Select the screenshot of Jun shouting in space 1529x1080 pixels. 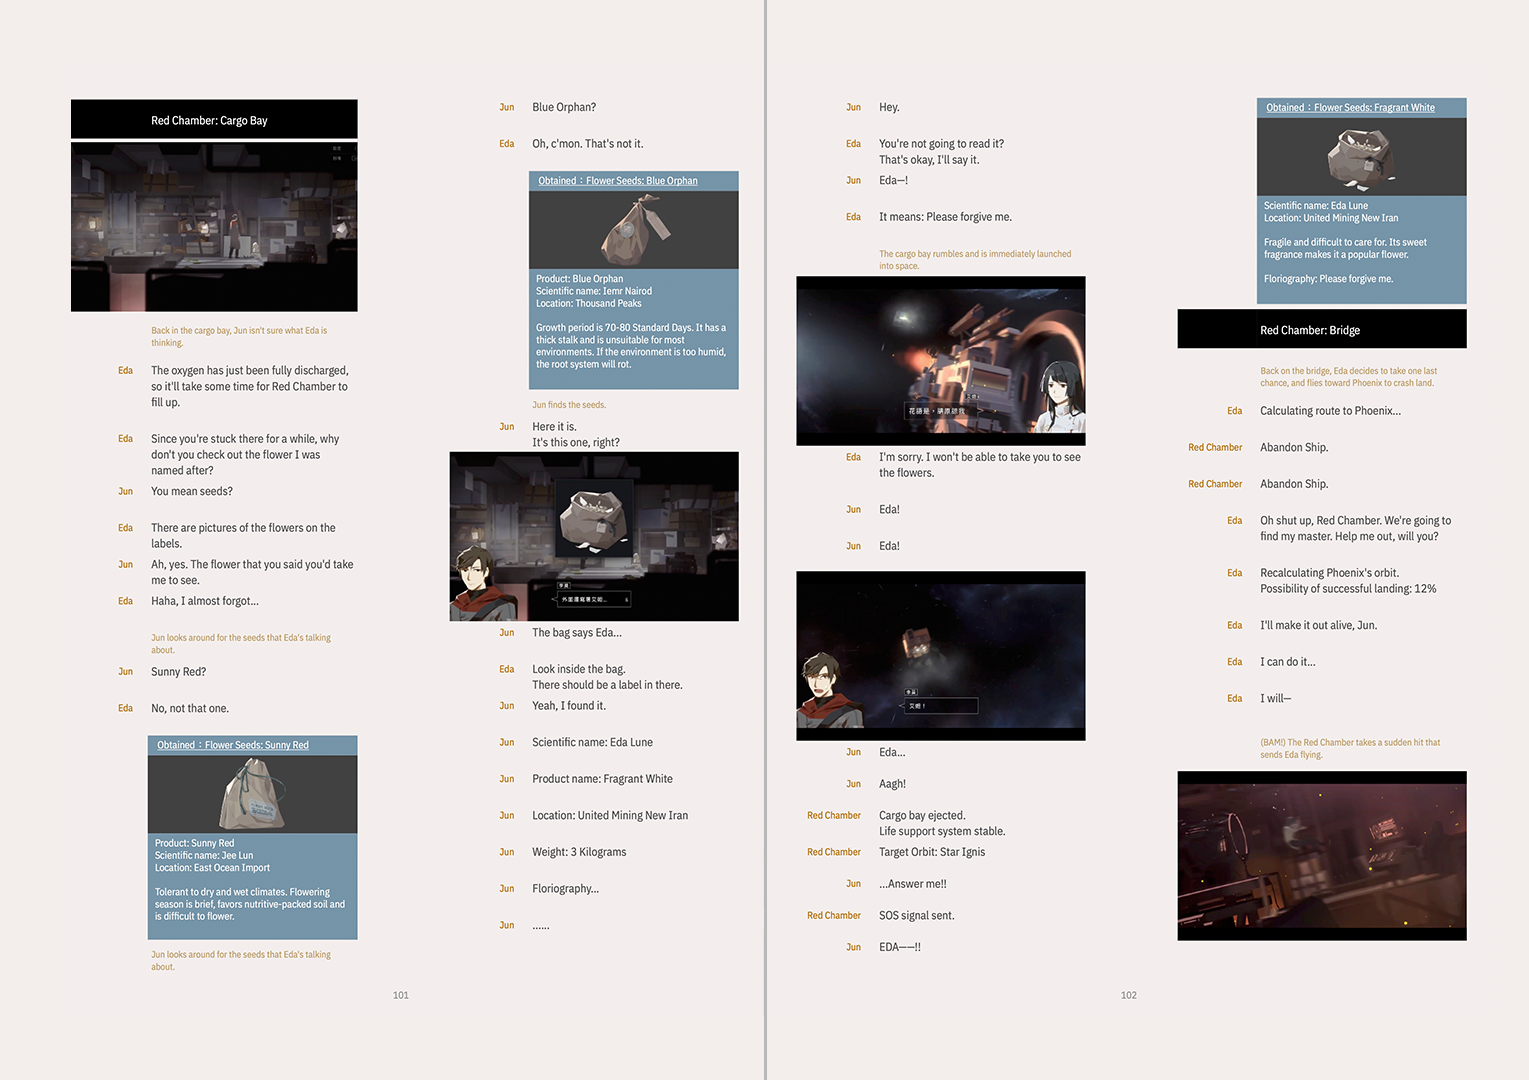point(941,656)
